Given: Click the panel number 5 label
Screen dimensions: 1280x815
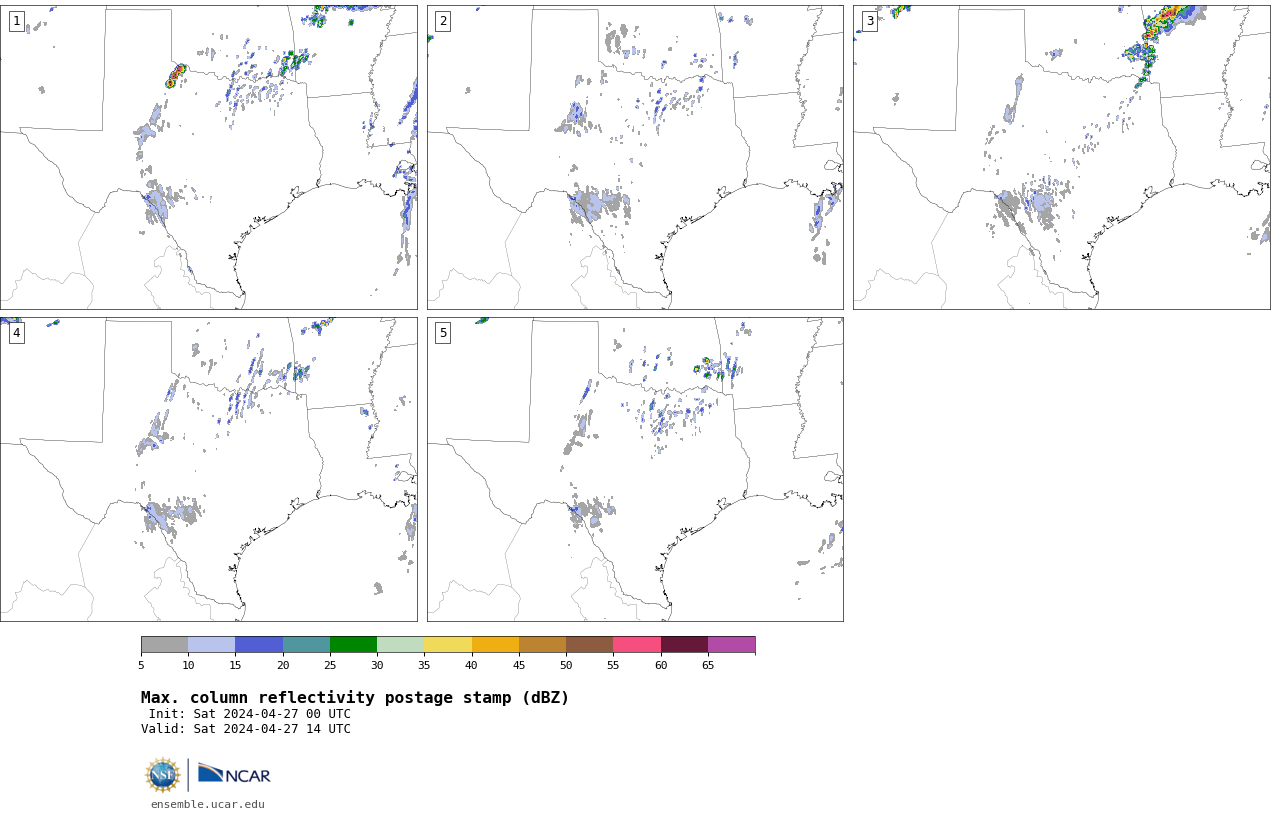Looking at the screenshot, I should click(x=443, y=333).
